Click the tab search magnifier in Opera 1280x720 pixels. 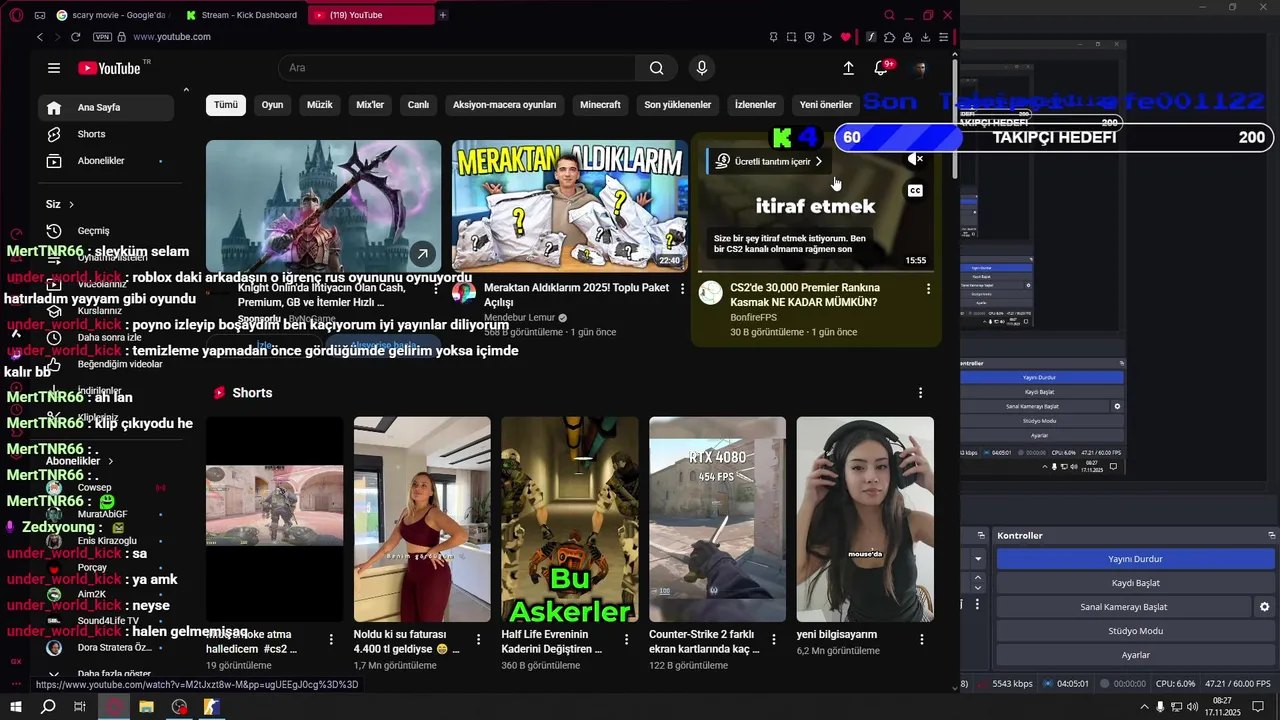(x=889, y=15)
